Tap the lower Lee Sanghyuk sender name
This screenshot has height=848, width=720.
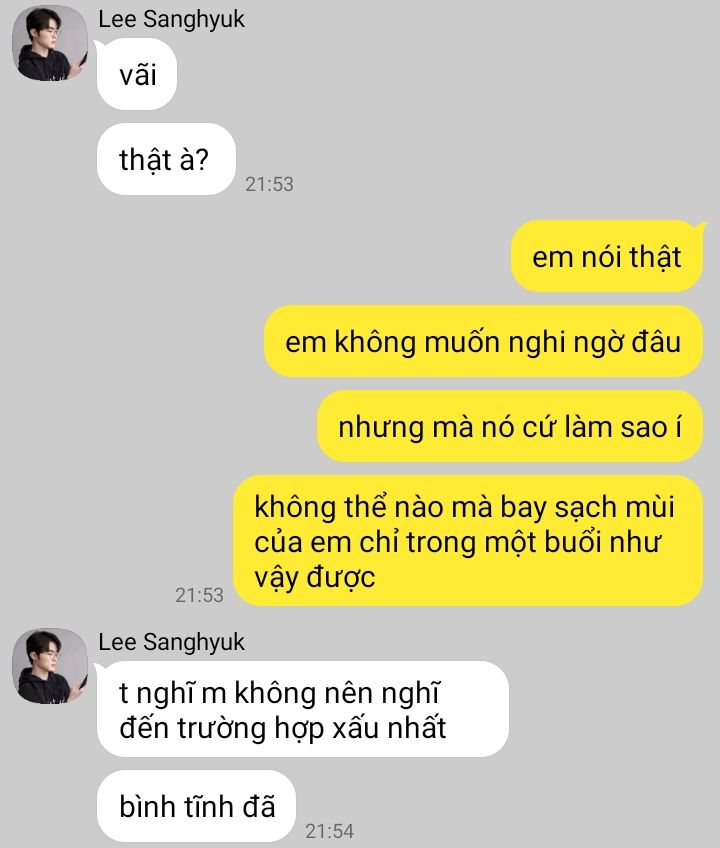[x=171, y=642]
